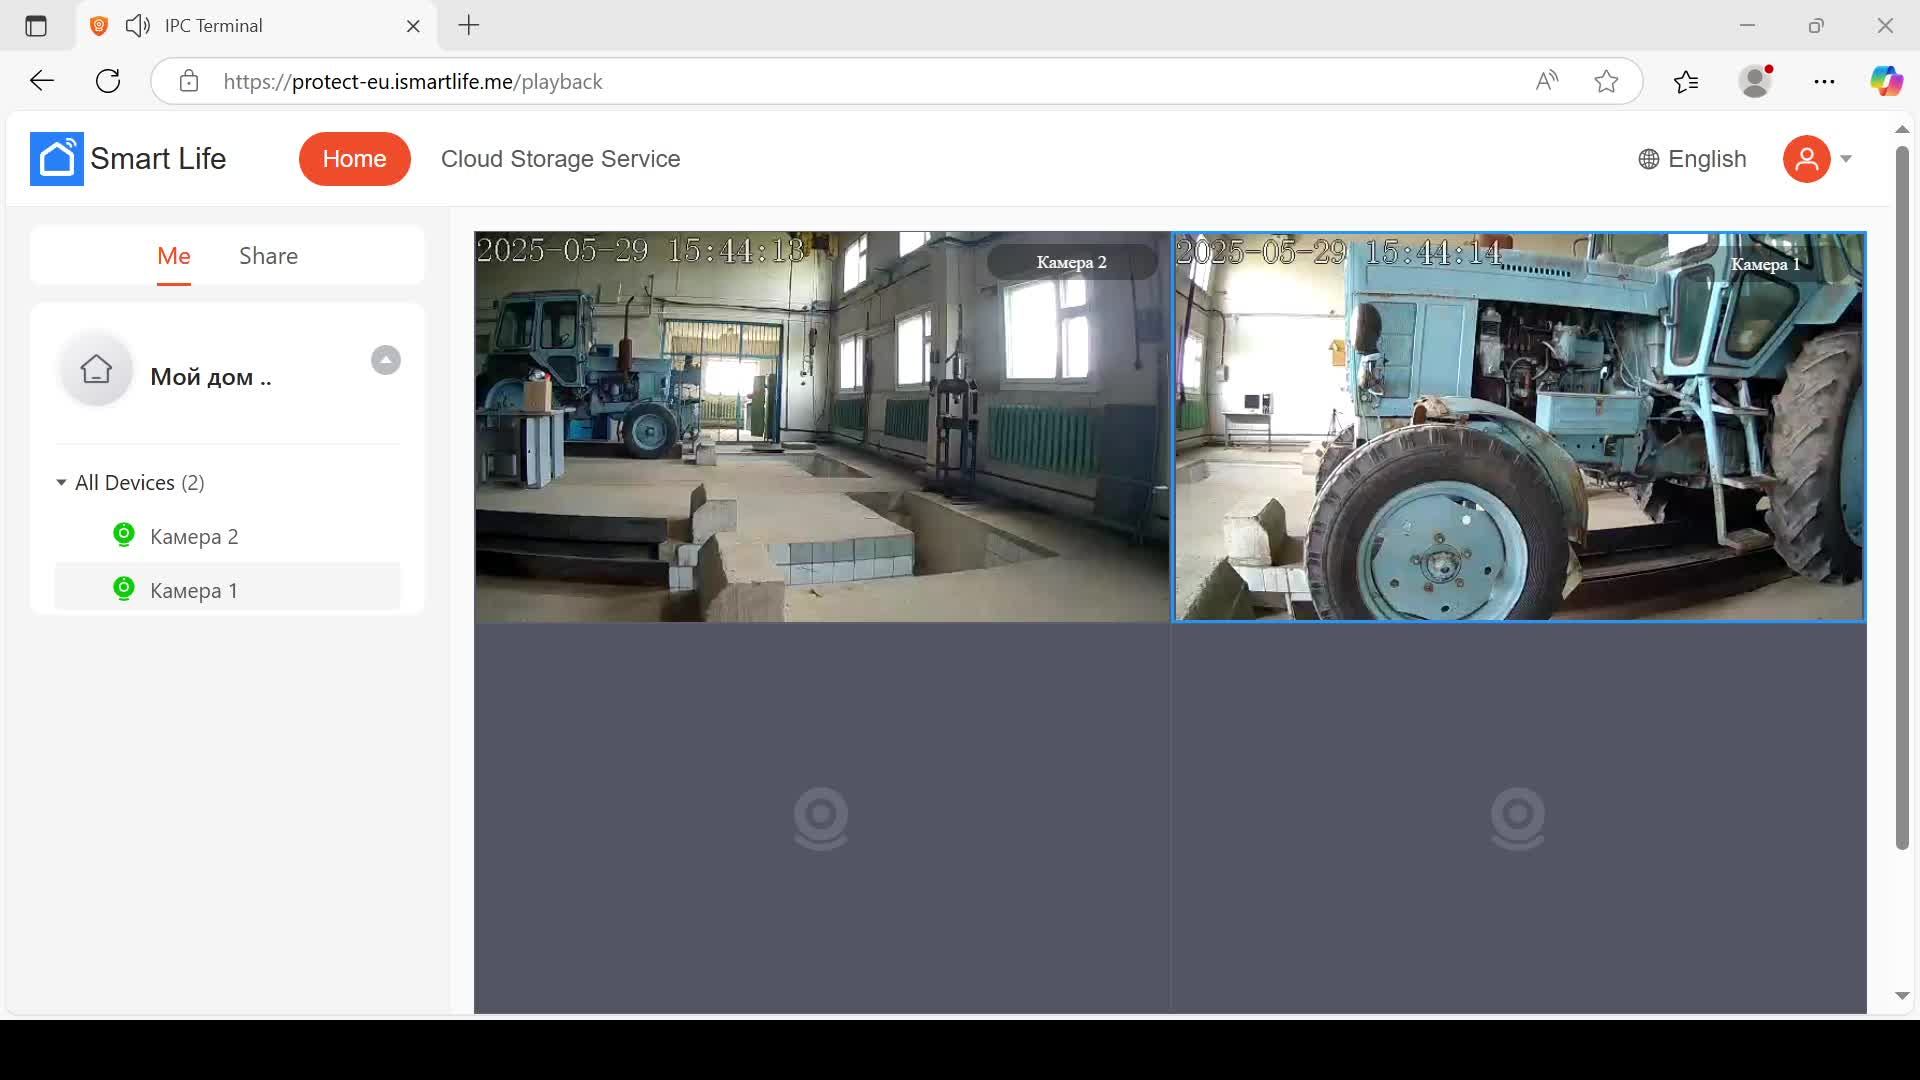The height and width of the screenshot is (1080, 1920).
Task: Click the camera placeholder icon in bottom-left pane
Action: click(x=821, y=819)
